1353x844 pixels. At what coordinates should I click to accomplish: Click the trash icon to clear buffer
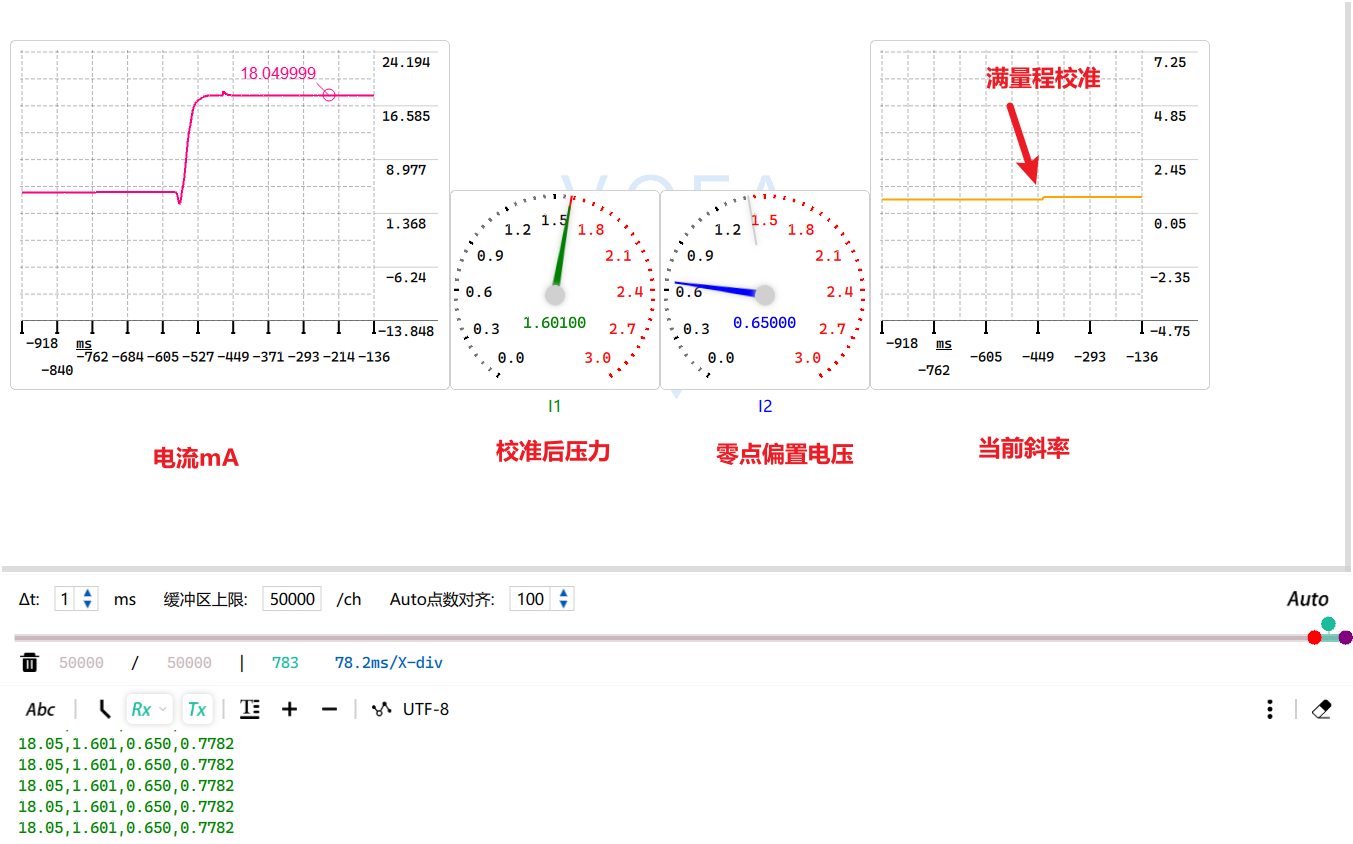tap(30, 662)
